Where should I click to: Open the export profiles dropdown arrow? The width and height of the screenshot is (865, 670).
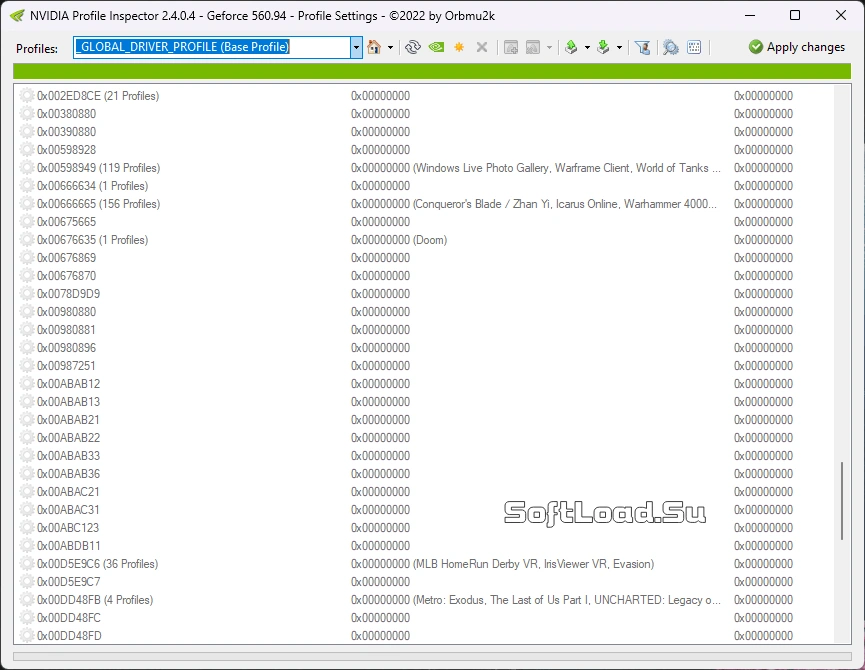(587, 47)
